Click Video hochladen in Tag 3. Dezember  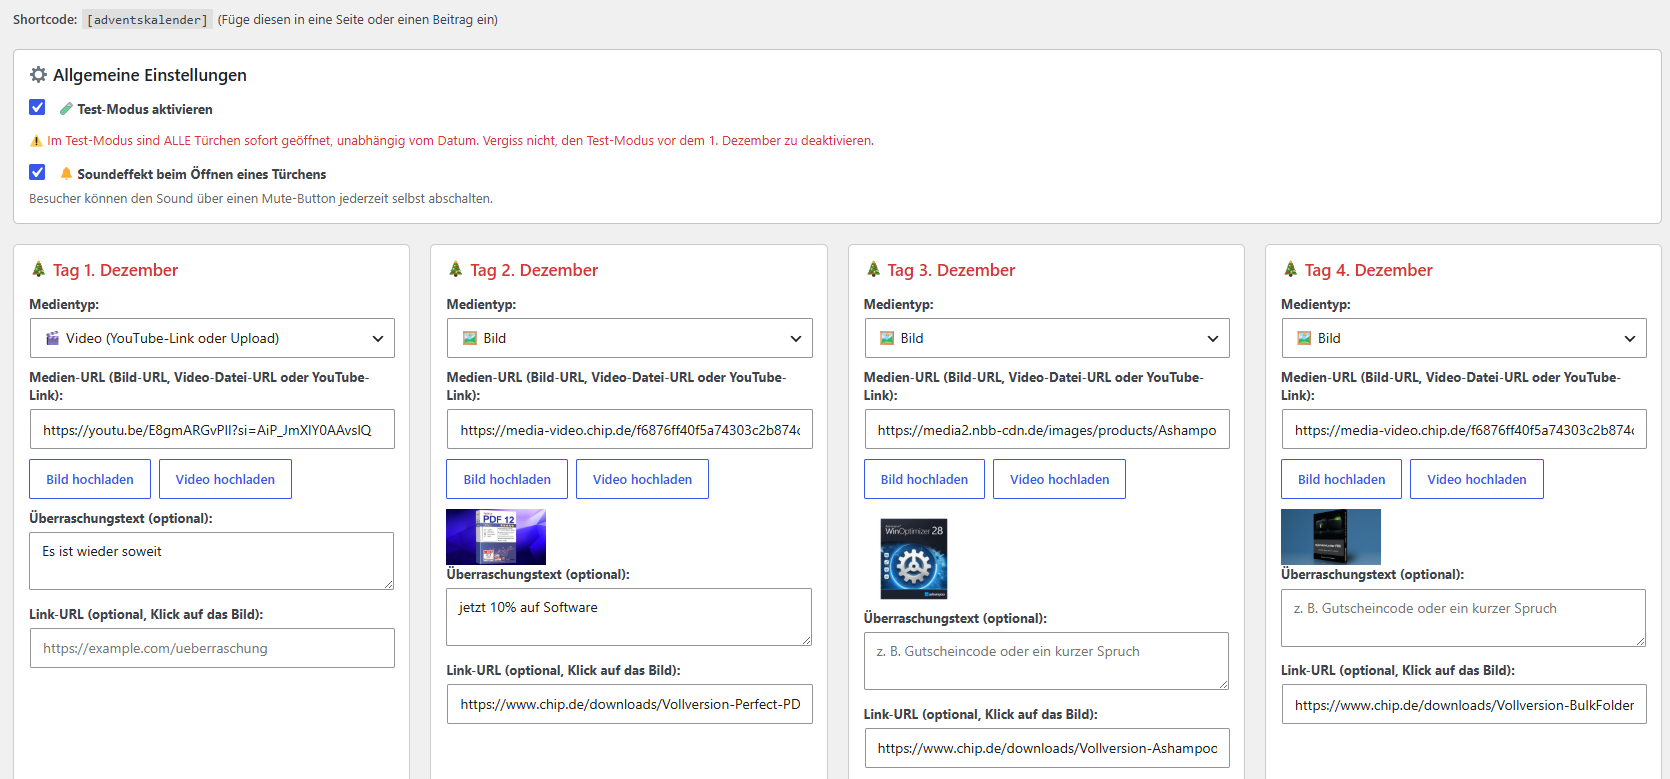coord(1059,479)
